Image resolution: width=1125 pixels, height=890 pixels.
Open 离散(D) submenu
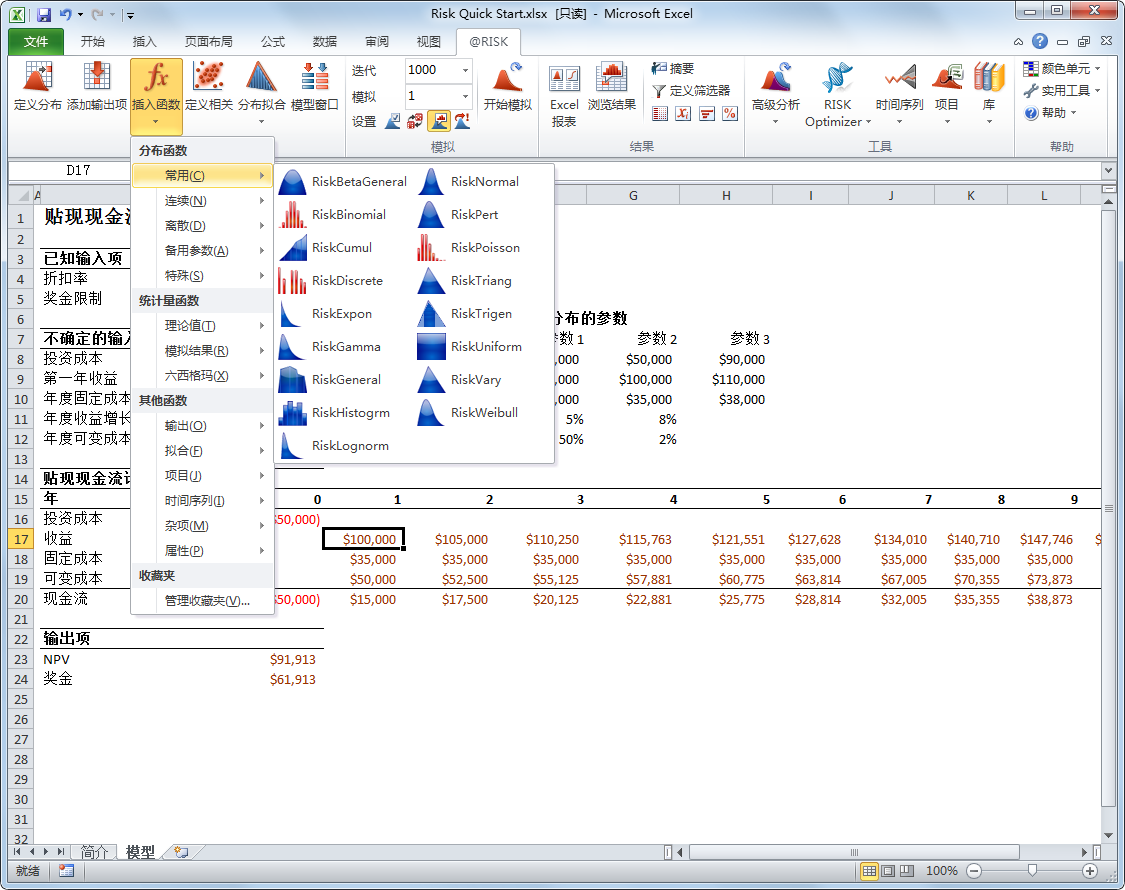[x=202, y=225]
